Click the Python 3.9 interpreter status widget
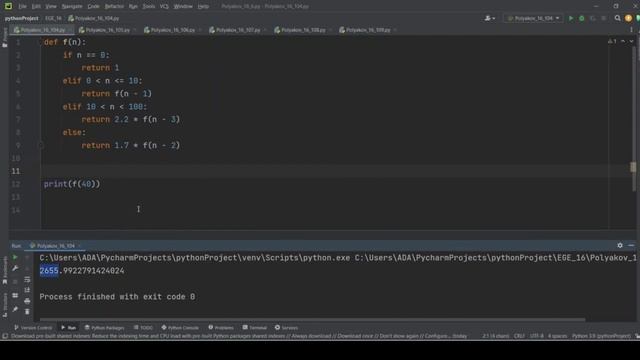Image resolution: width=640 pixels, height=360 pixels. click(601, 336)
